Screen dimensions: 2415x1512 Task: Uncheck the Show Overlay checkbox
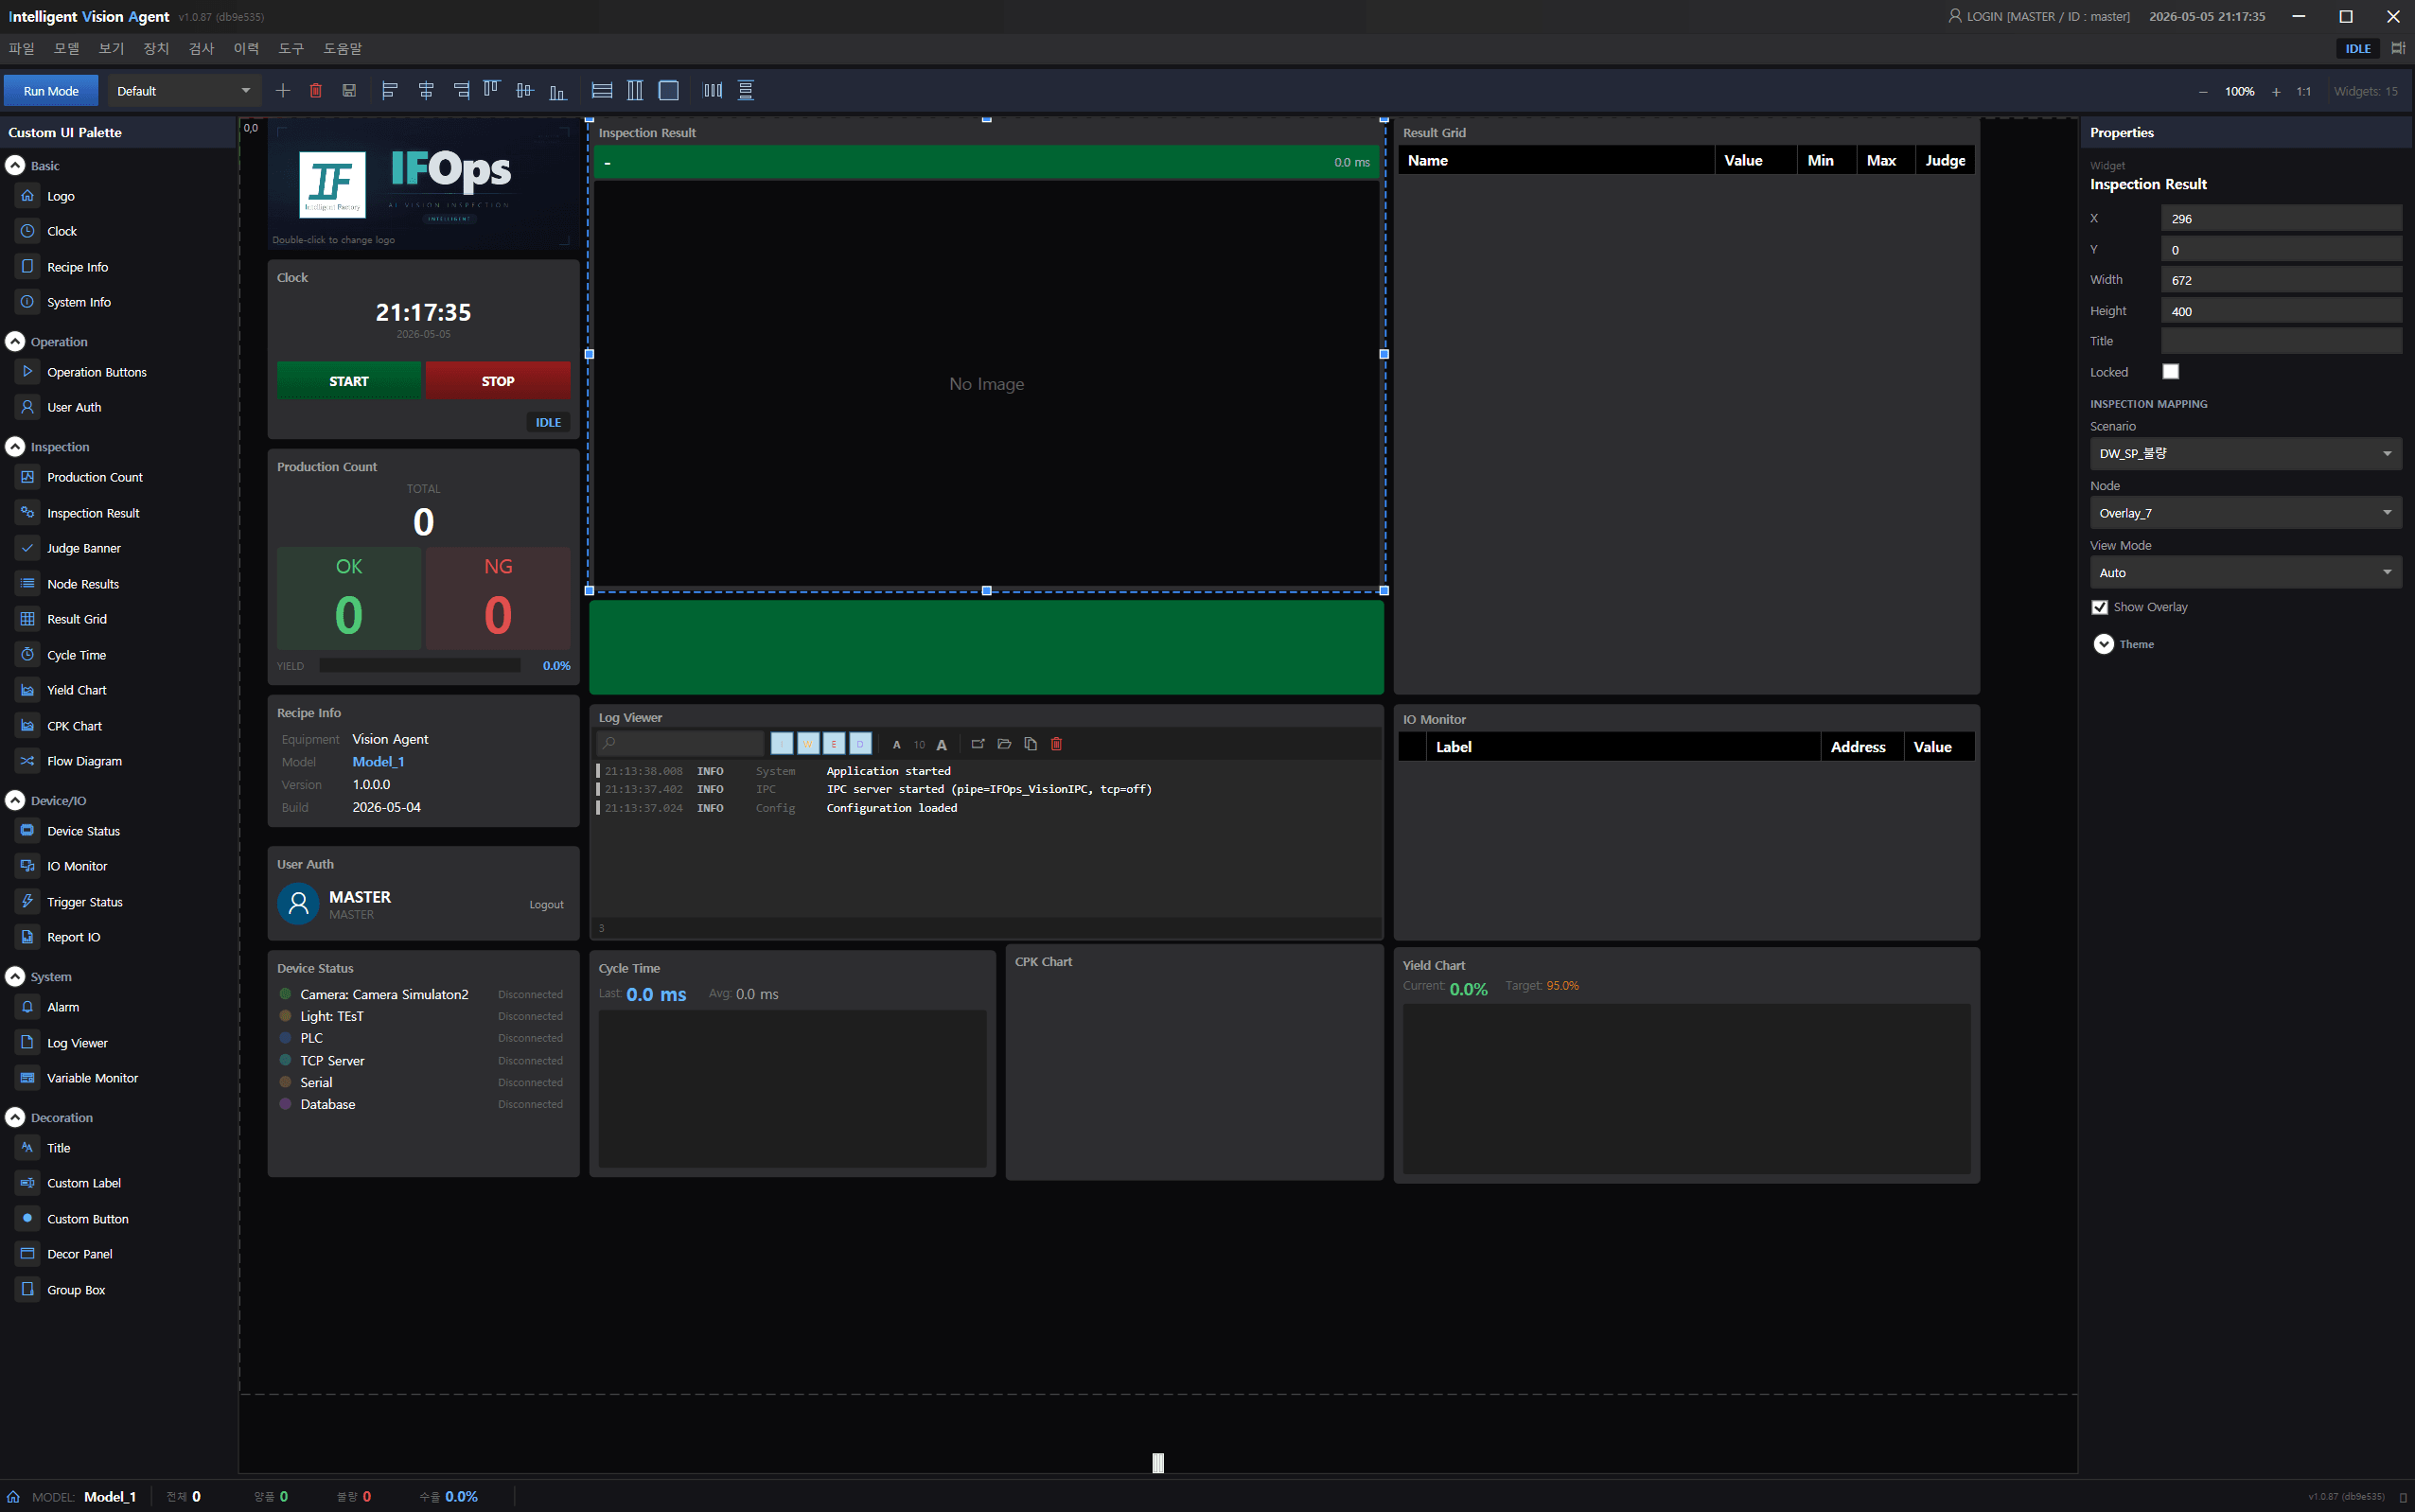2099,607
